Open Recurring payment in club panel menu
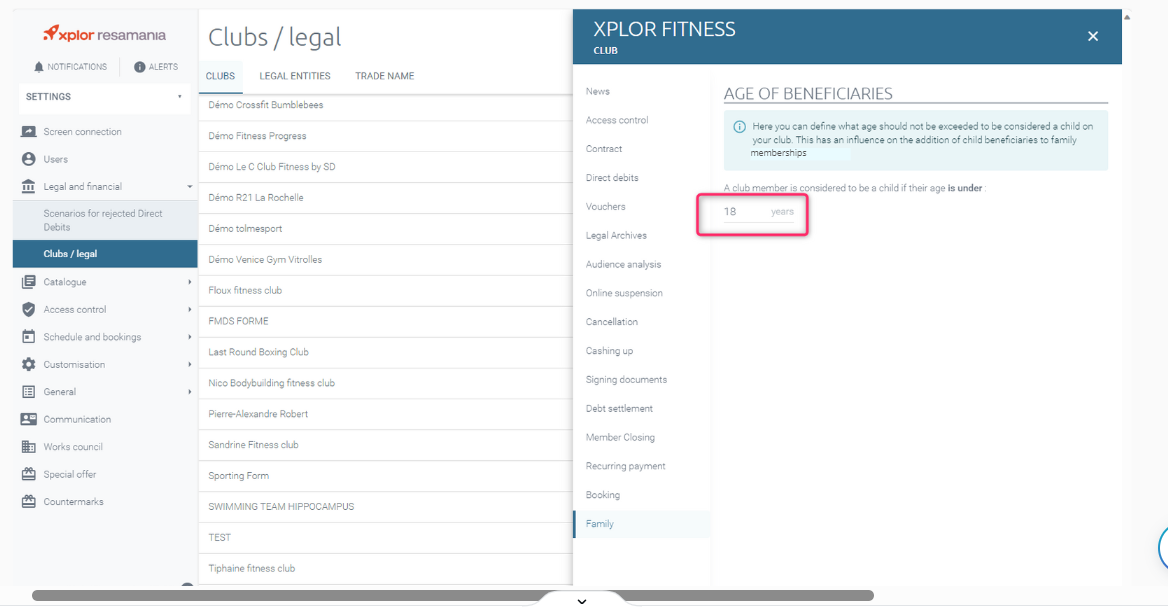The width and height of the screenshot is (1168, 609). [x=625, y=466]
